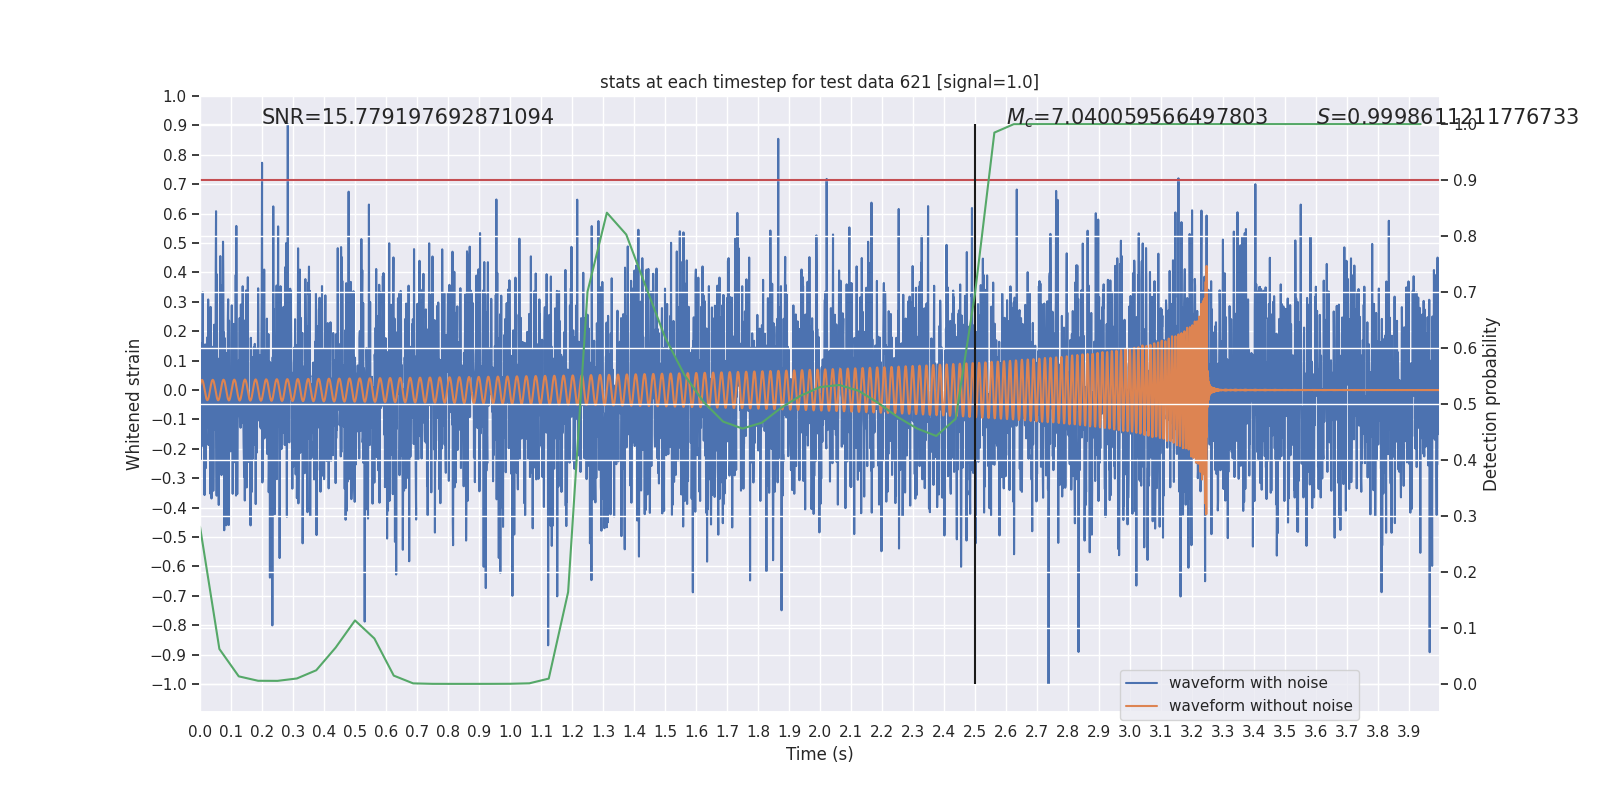Screen dimensions: 1600x800
Task: Click the "waveform with noise" legend label
Action: click(1248, 683)
